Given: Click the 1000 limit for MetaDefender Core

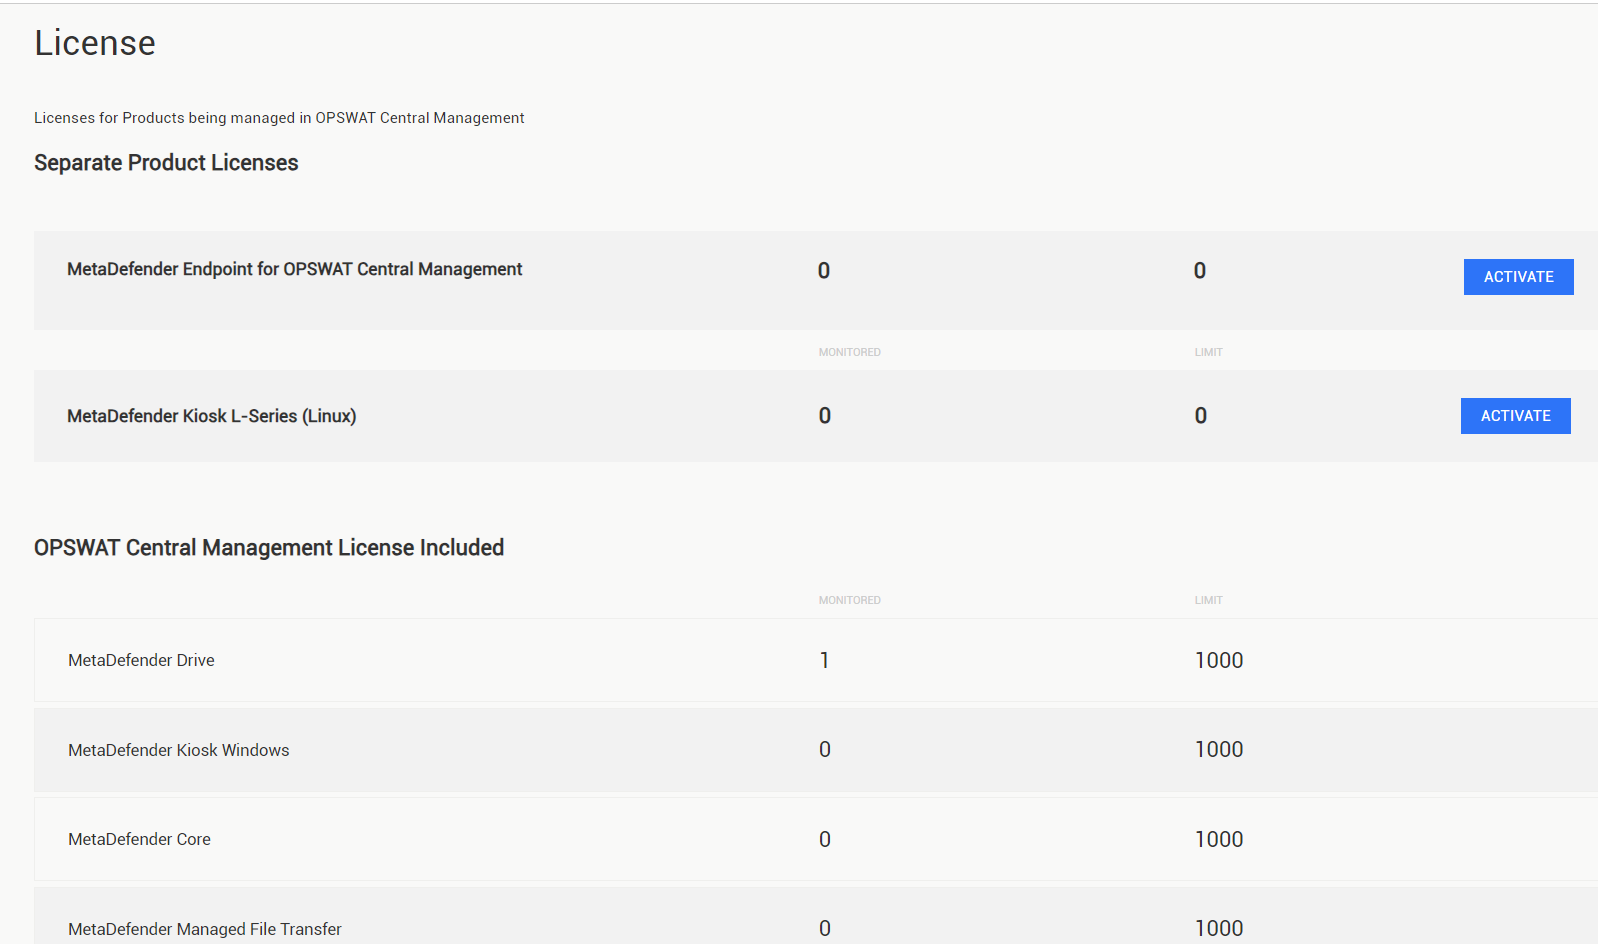Looking at the screenshot, I should 1219,840.
